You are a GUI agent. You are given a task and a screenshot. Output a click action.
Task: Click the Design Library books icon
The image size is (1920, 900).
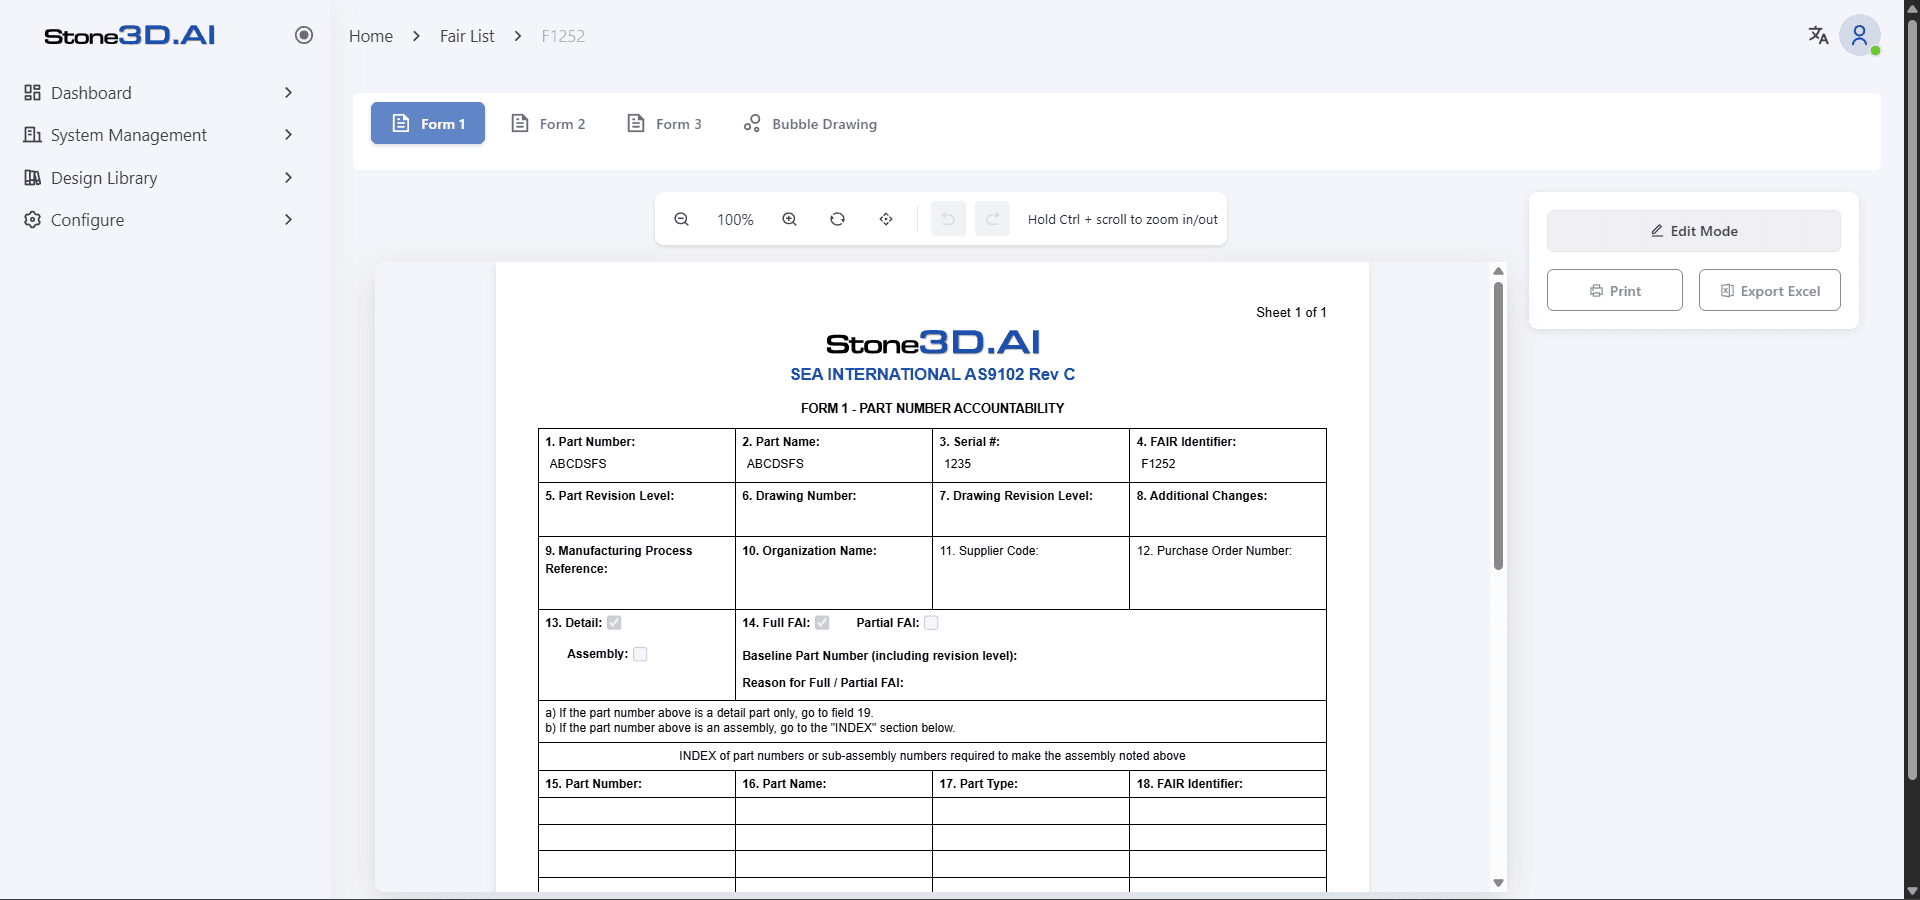(x=32, y=178)
